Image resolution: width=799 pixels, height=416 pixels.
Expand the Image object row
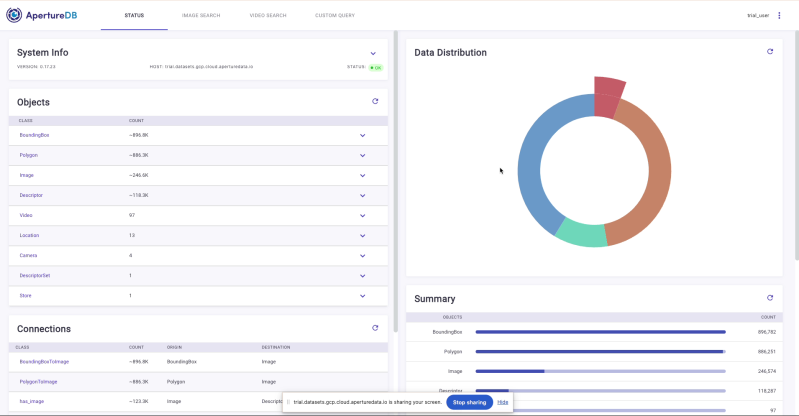click(362, 175)
